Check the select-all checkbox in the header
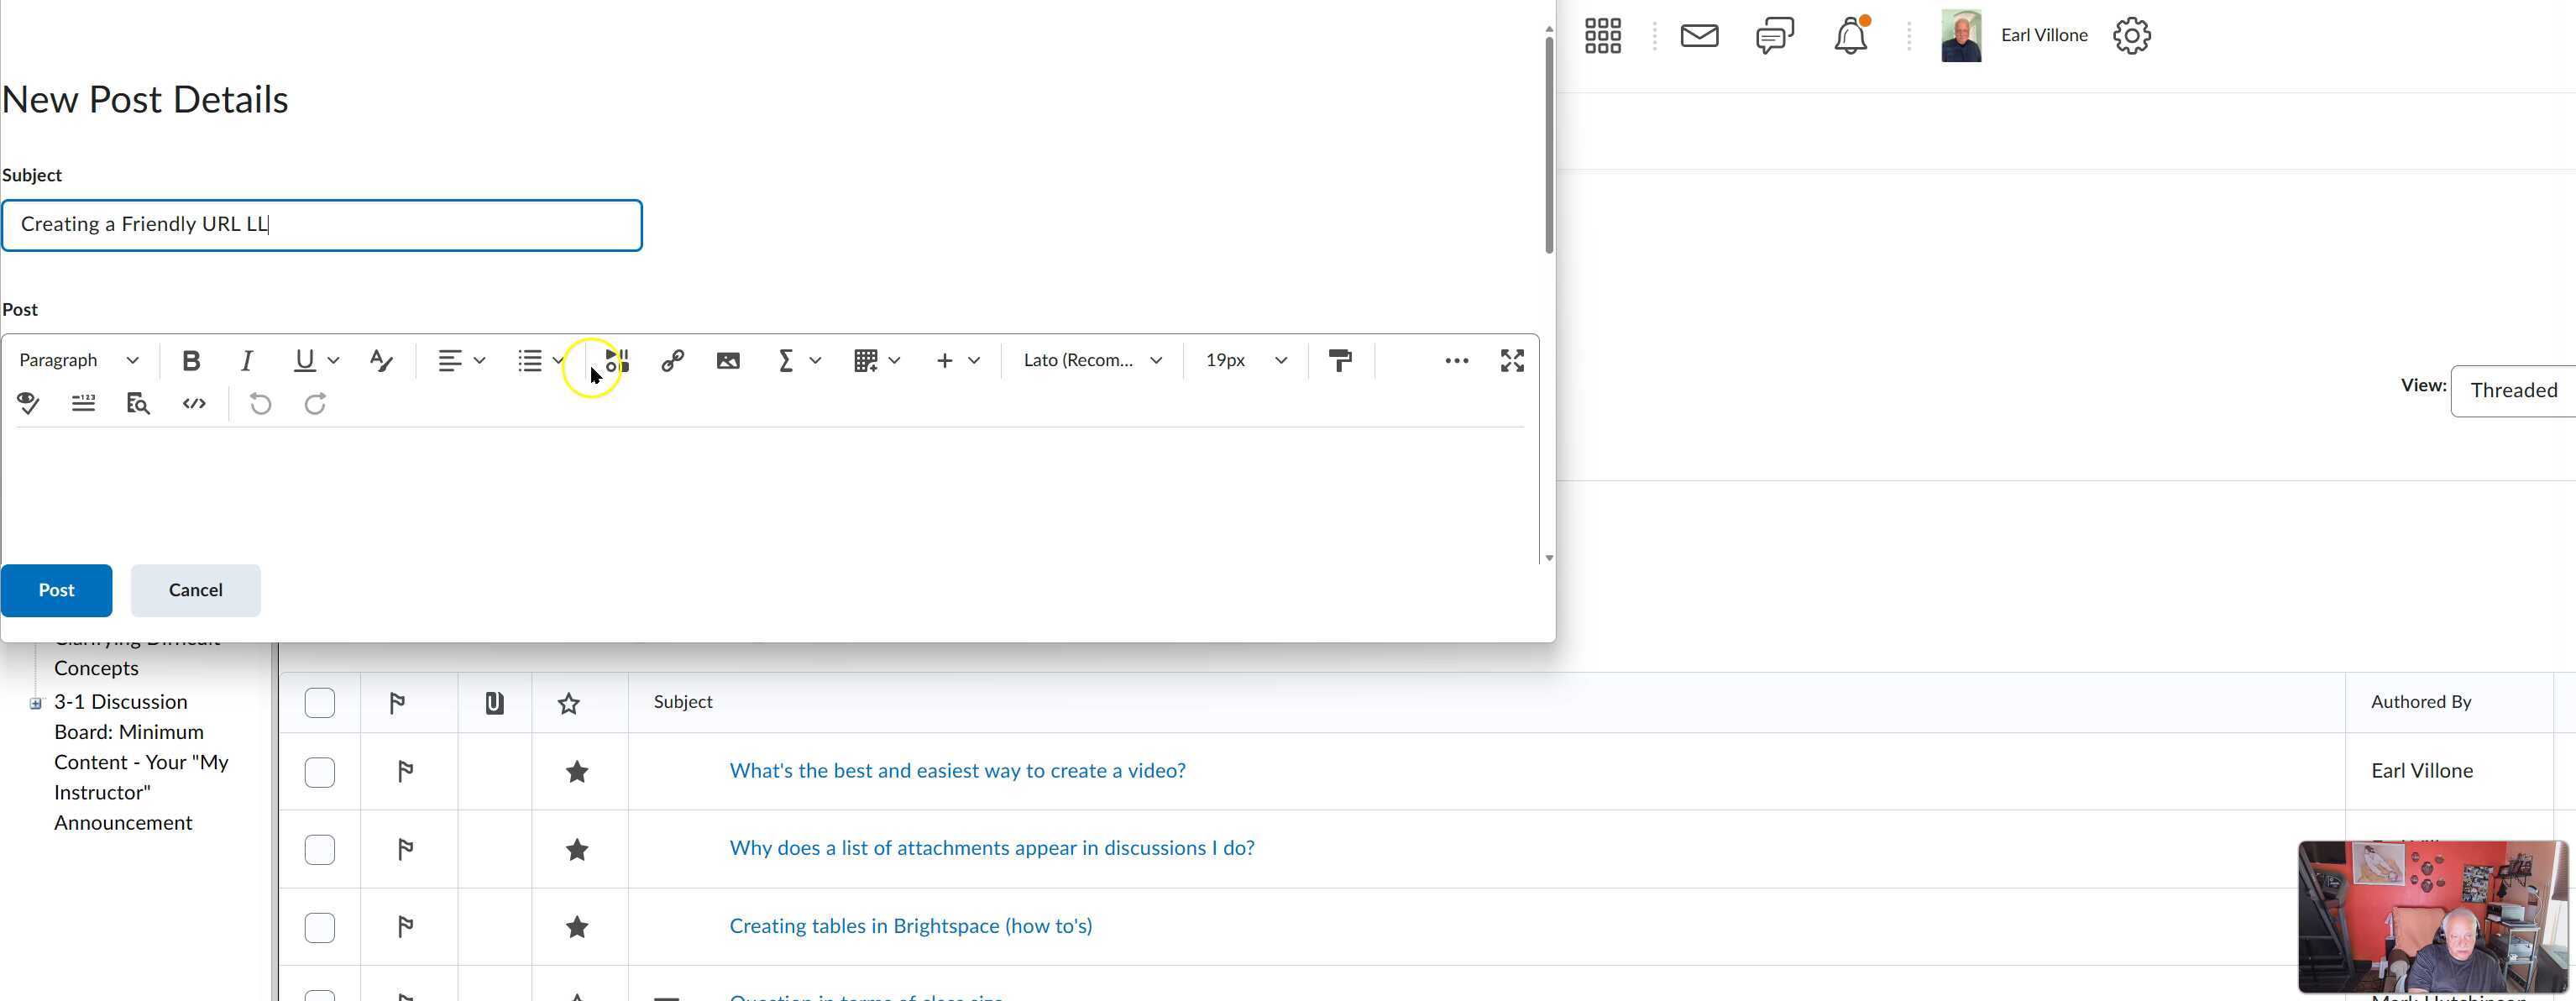Image resolution: width=2576 pixels, height=1001 pixels. click(x=319, y=702)
